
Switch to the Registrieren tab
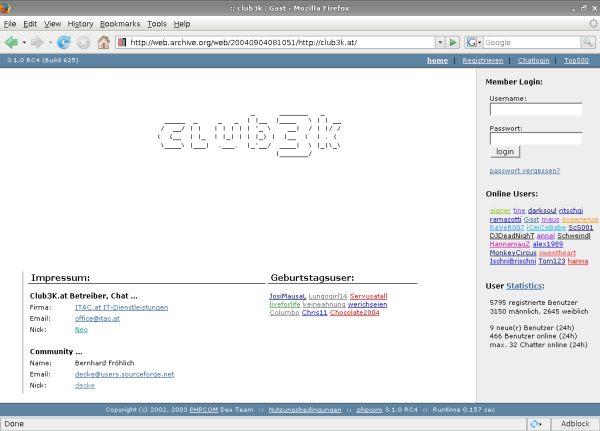pyautogui.click(x=482, y=61)
